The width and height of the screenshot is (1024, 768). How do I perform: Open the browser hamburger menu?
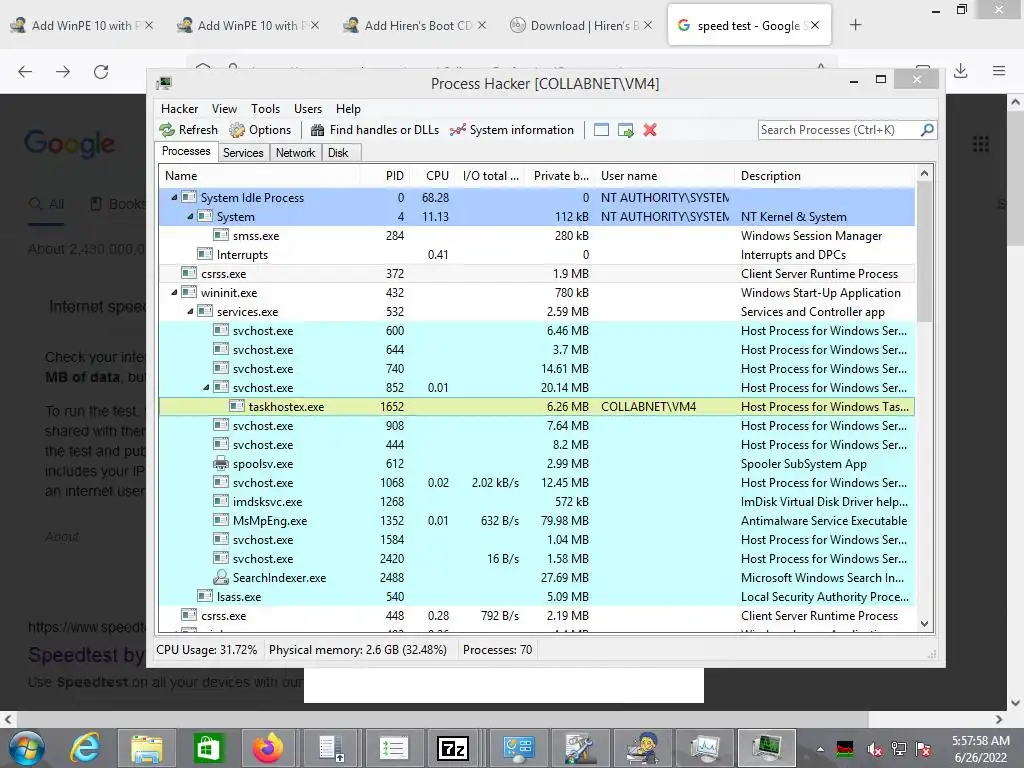tap(999, 71)
